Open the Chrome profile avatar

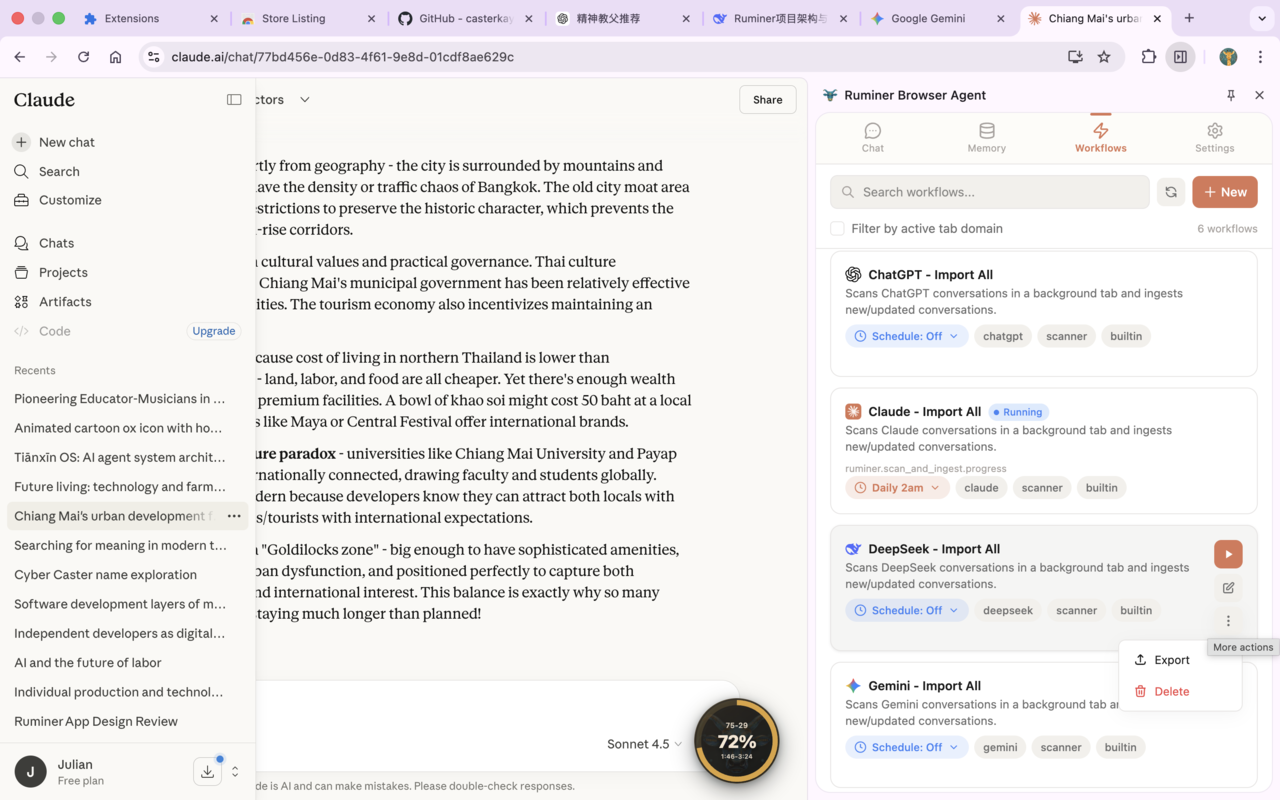pos(1229,57)
